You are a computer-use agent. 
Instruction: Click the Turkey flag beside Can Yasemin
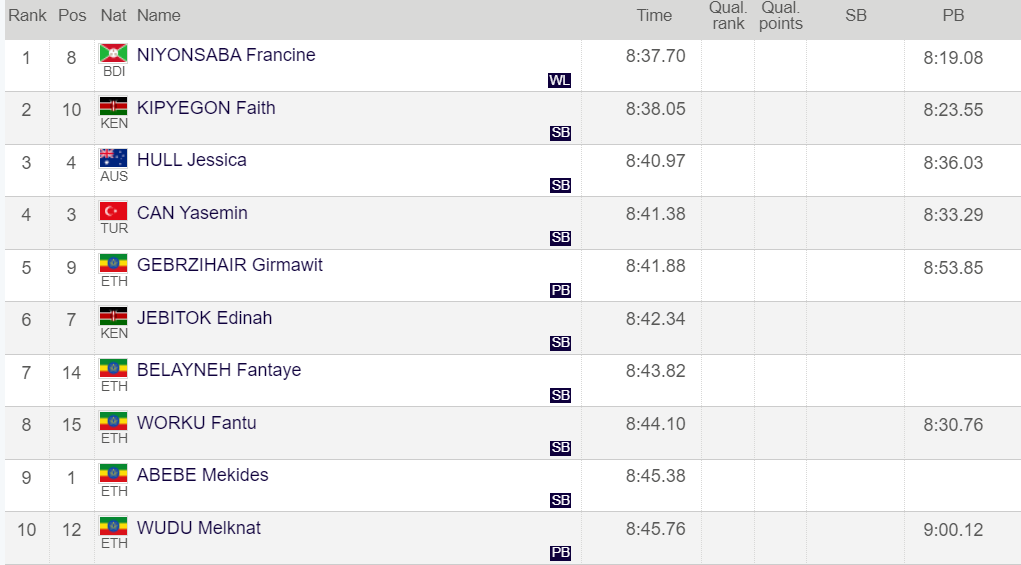click(x=113, y=210)
